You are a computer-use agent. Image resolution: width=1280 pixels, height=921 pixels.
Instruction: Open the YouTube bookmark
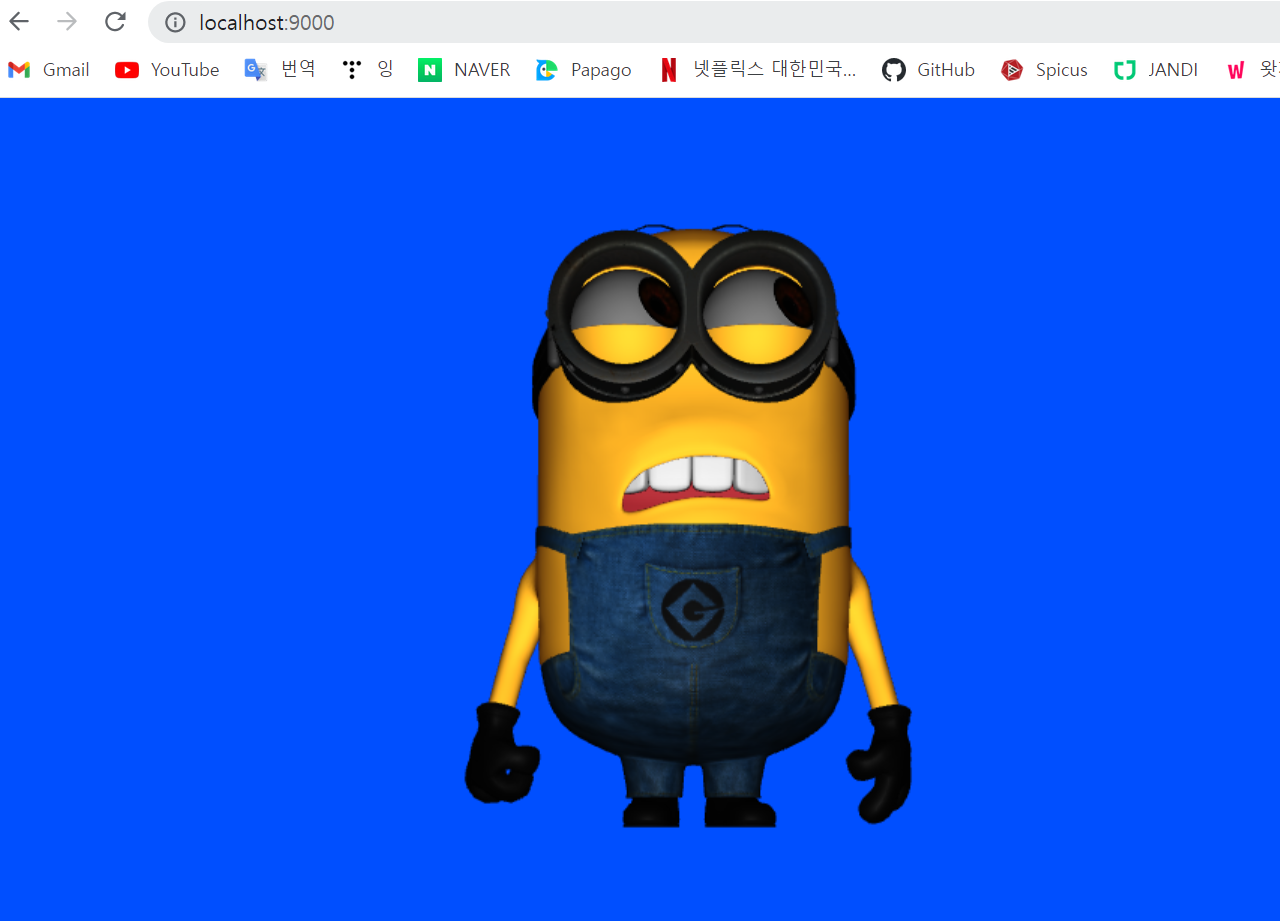pyautogui.click(x=167, y=70)
